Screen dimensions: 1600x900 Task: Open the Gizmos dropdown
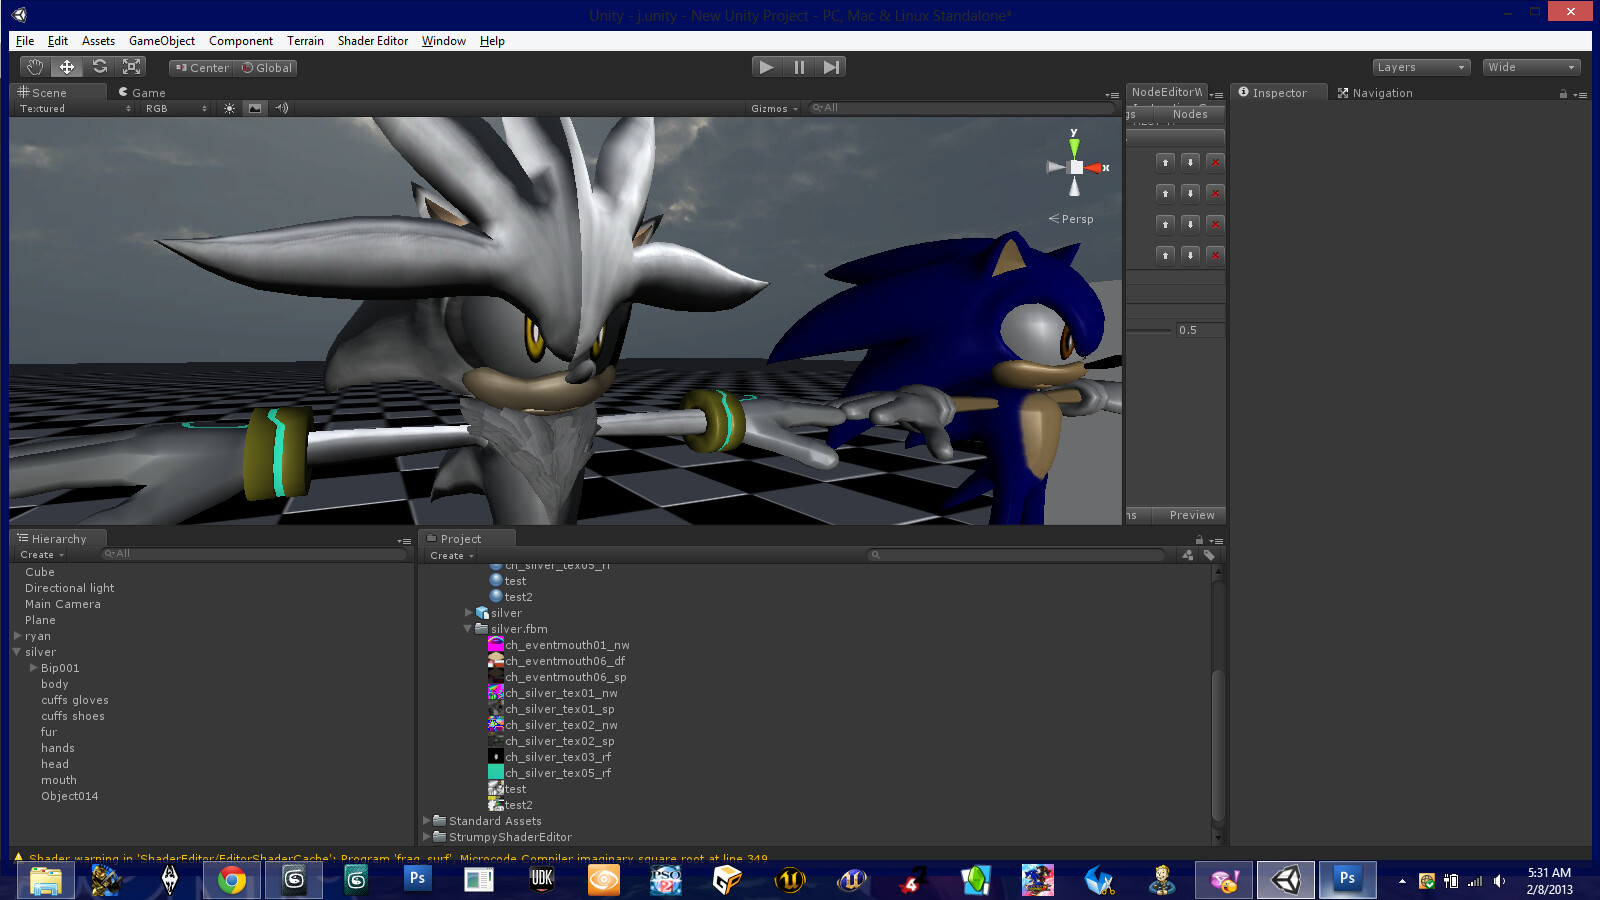click(773, 108)
